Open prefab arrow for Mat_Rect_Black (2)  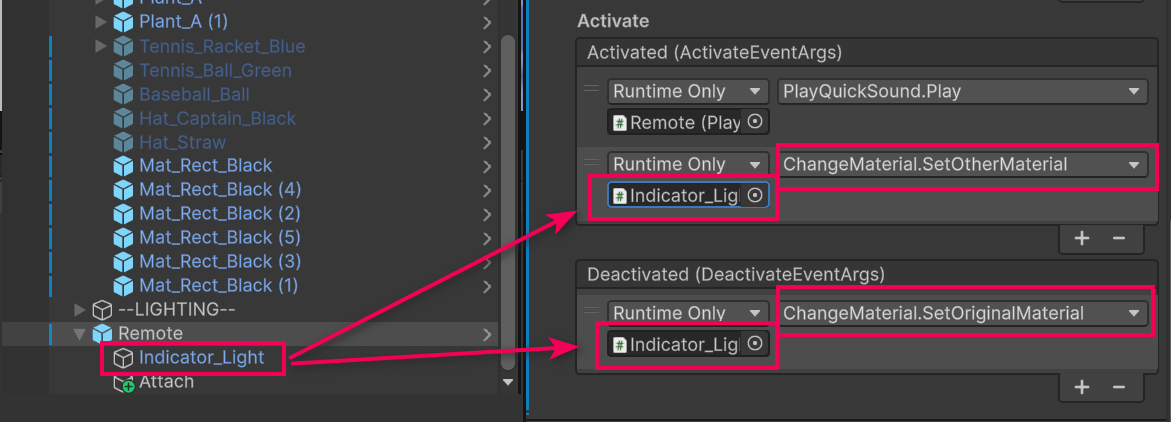(x=487, y=213)
